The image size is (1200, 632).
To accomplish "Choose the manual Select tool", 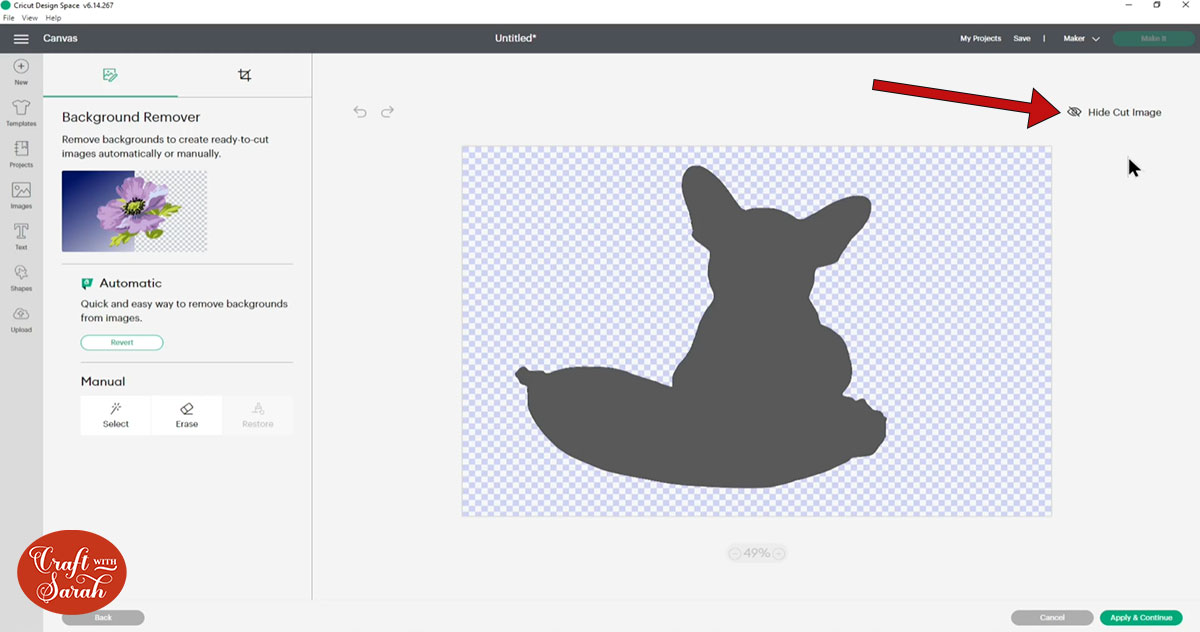I will point(116,415).
